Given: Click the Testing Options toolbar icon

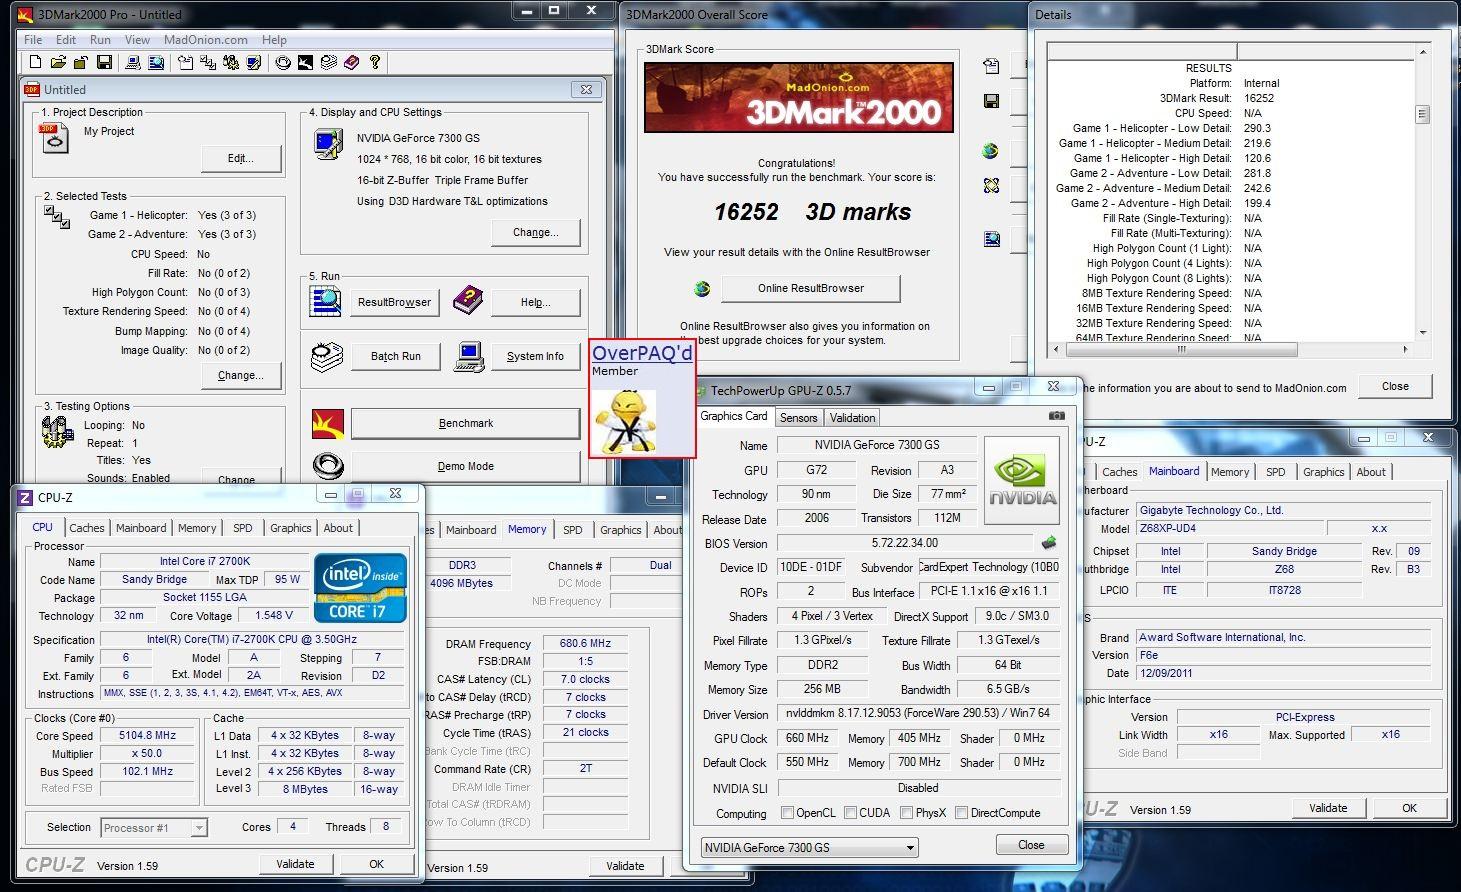Looking at the screenshot, I should click(231, 62).
